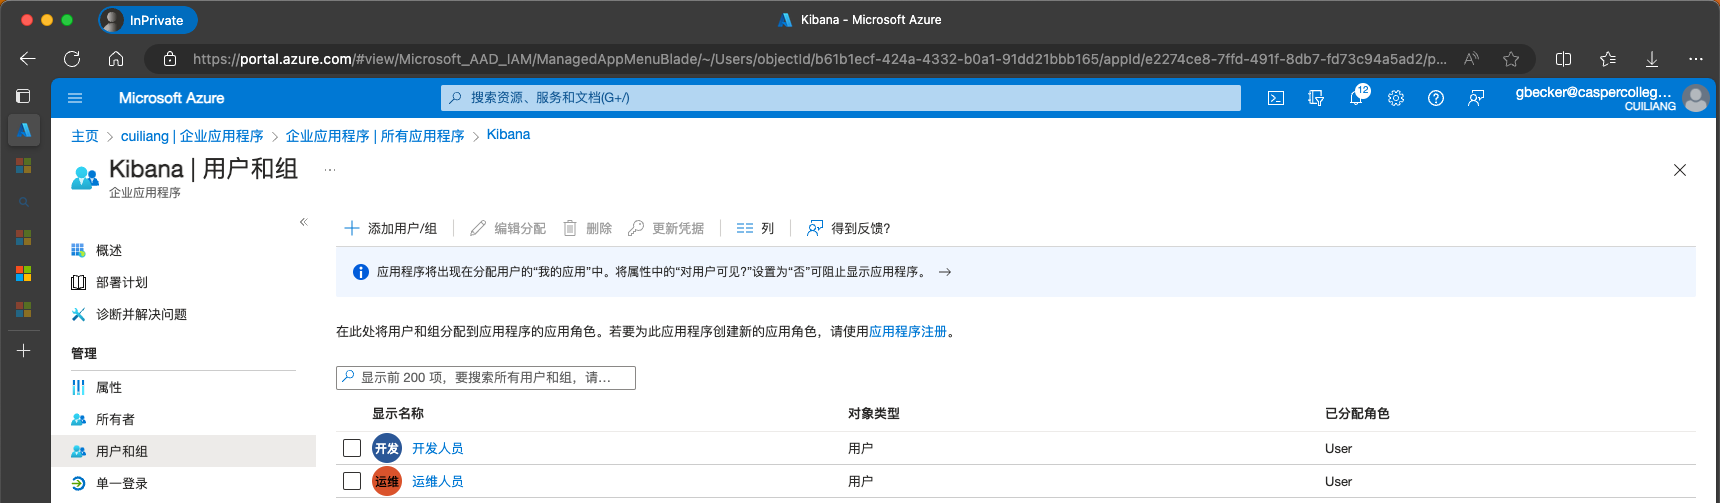Open the more options ellipsis beside the title

click(x=330, y=170)
